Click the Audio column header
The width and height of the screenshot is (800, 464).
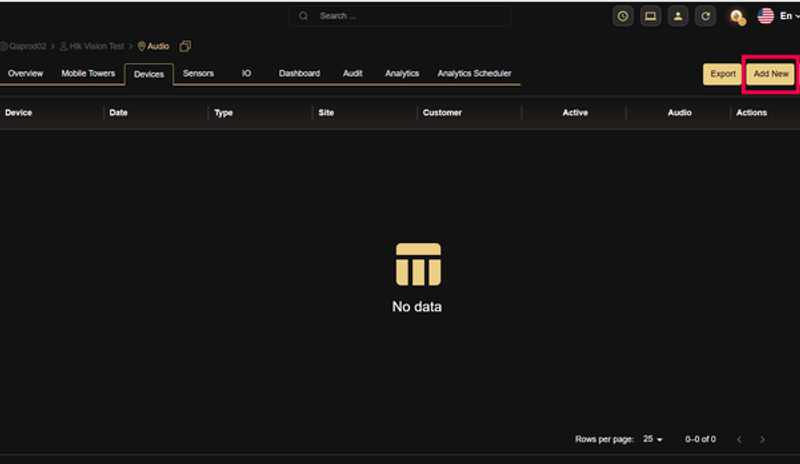(x=680, y=113)
